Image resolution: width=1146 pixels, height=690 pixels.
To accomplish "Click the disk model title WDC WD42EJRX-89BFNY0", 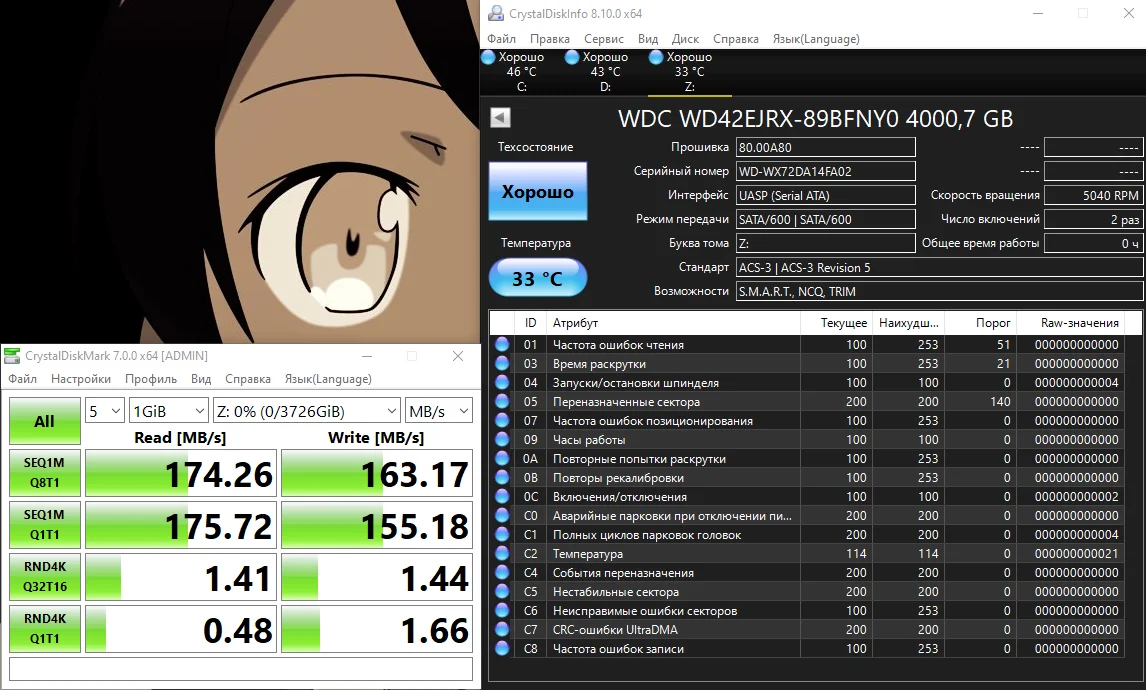I will click(816, 118).
